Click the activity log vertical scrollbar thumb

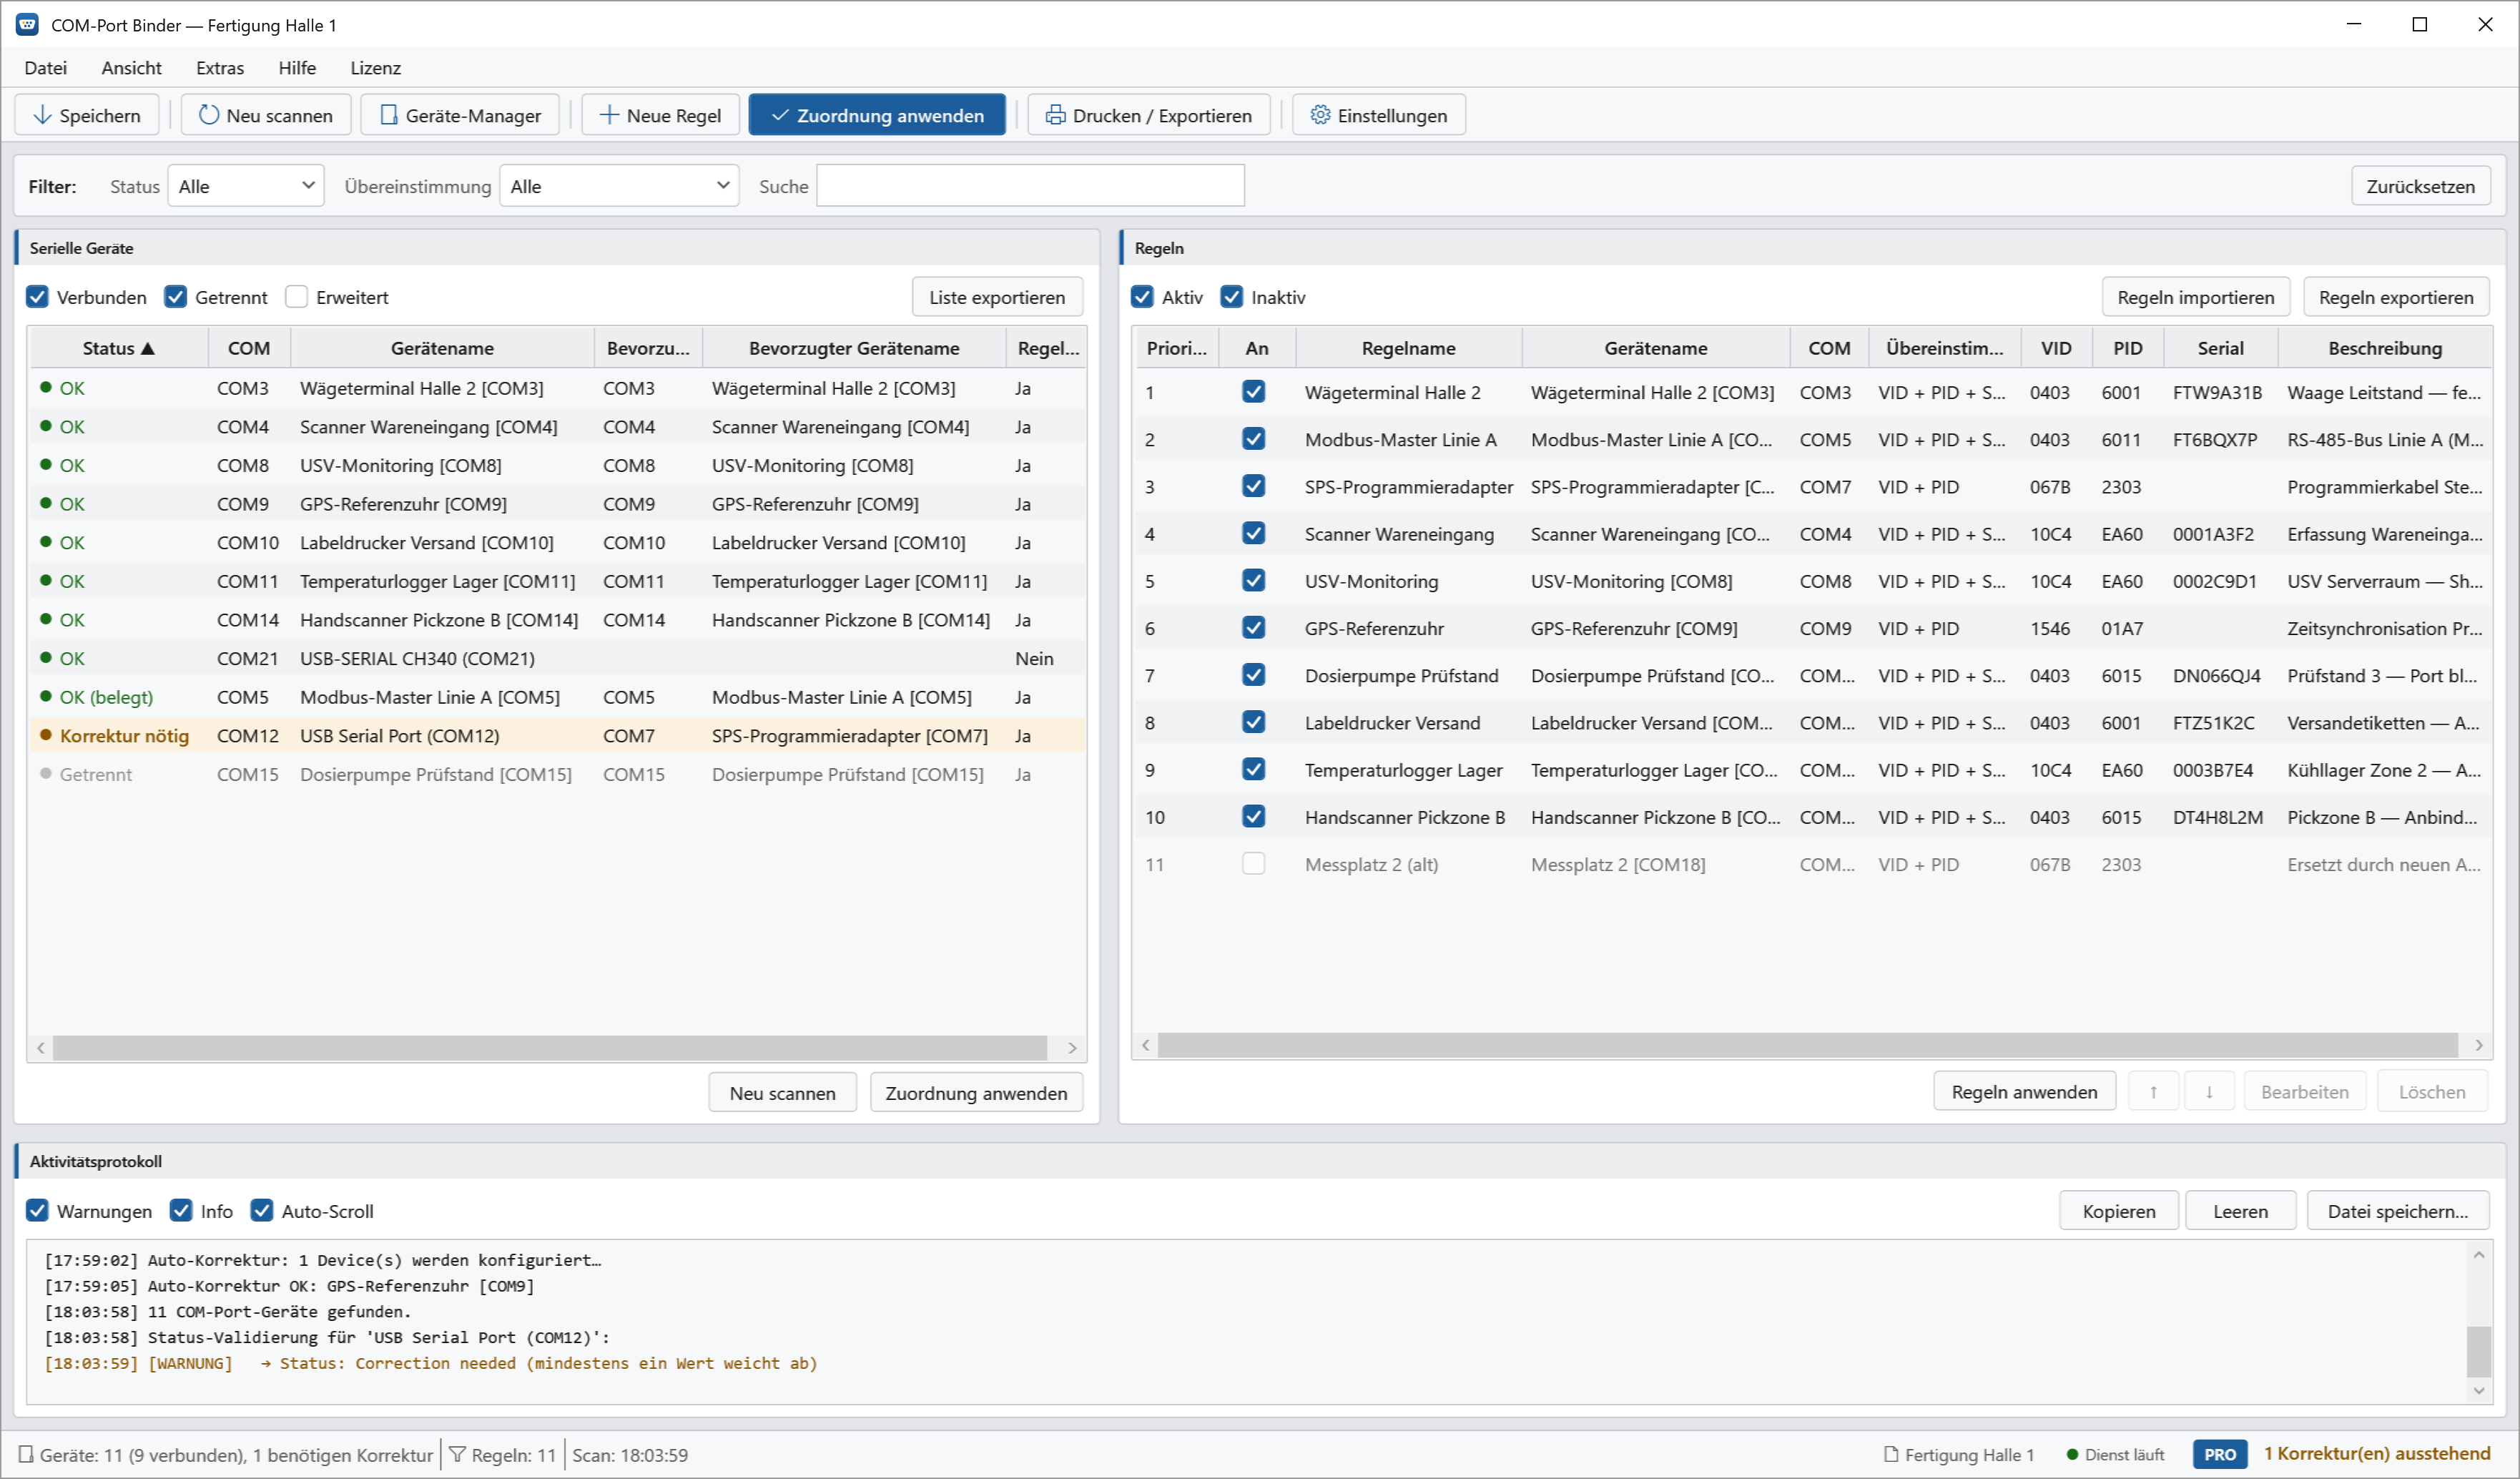tap(2479, 1351)
